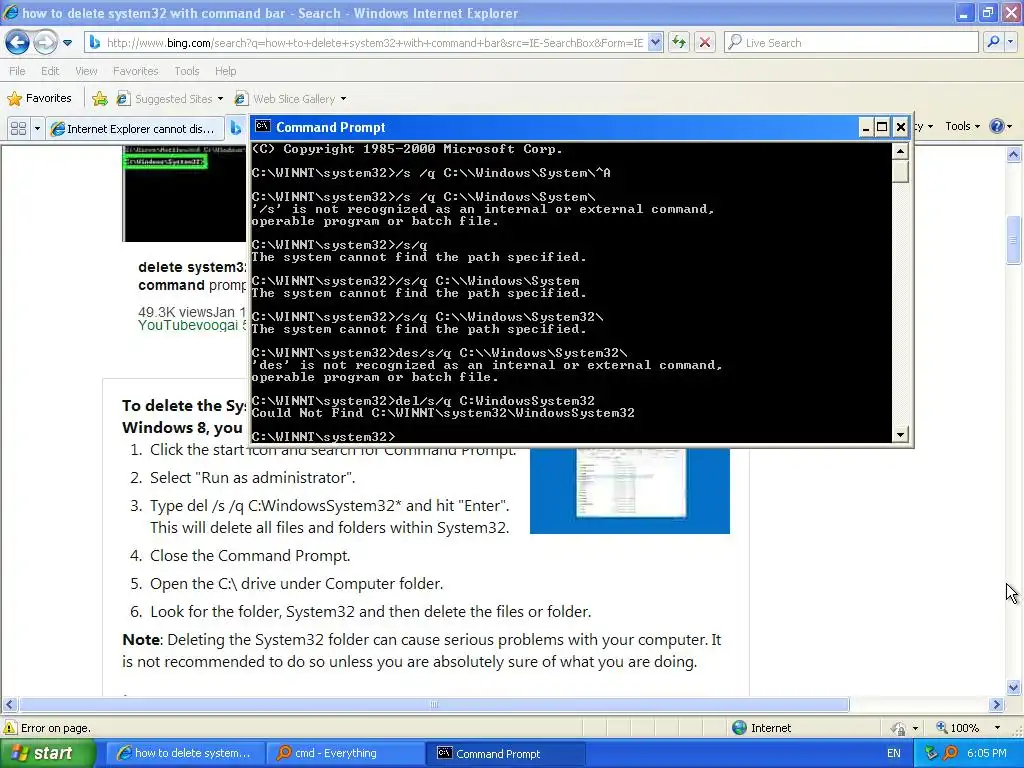Open Tools dropdown in IE command bar
Viewport: 1024px width, 768px height.
(962, 126)
